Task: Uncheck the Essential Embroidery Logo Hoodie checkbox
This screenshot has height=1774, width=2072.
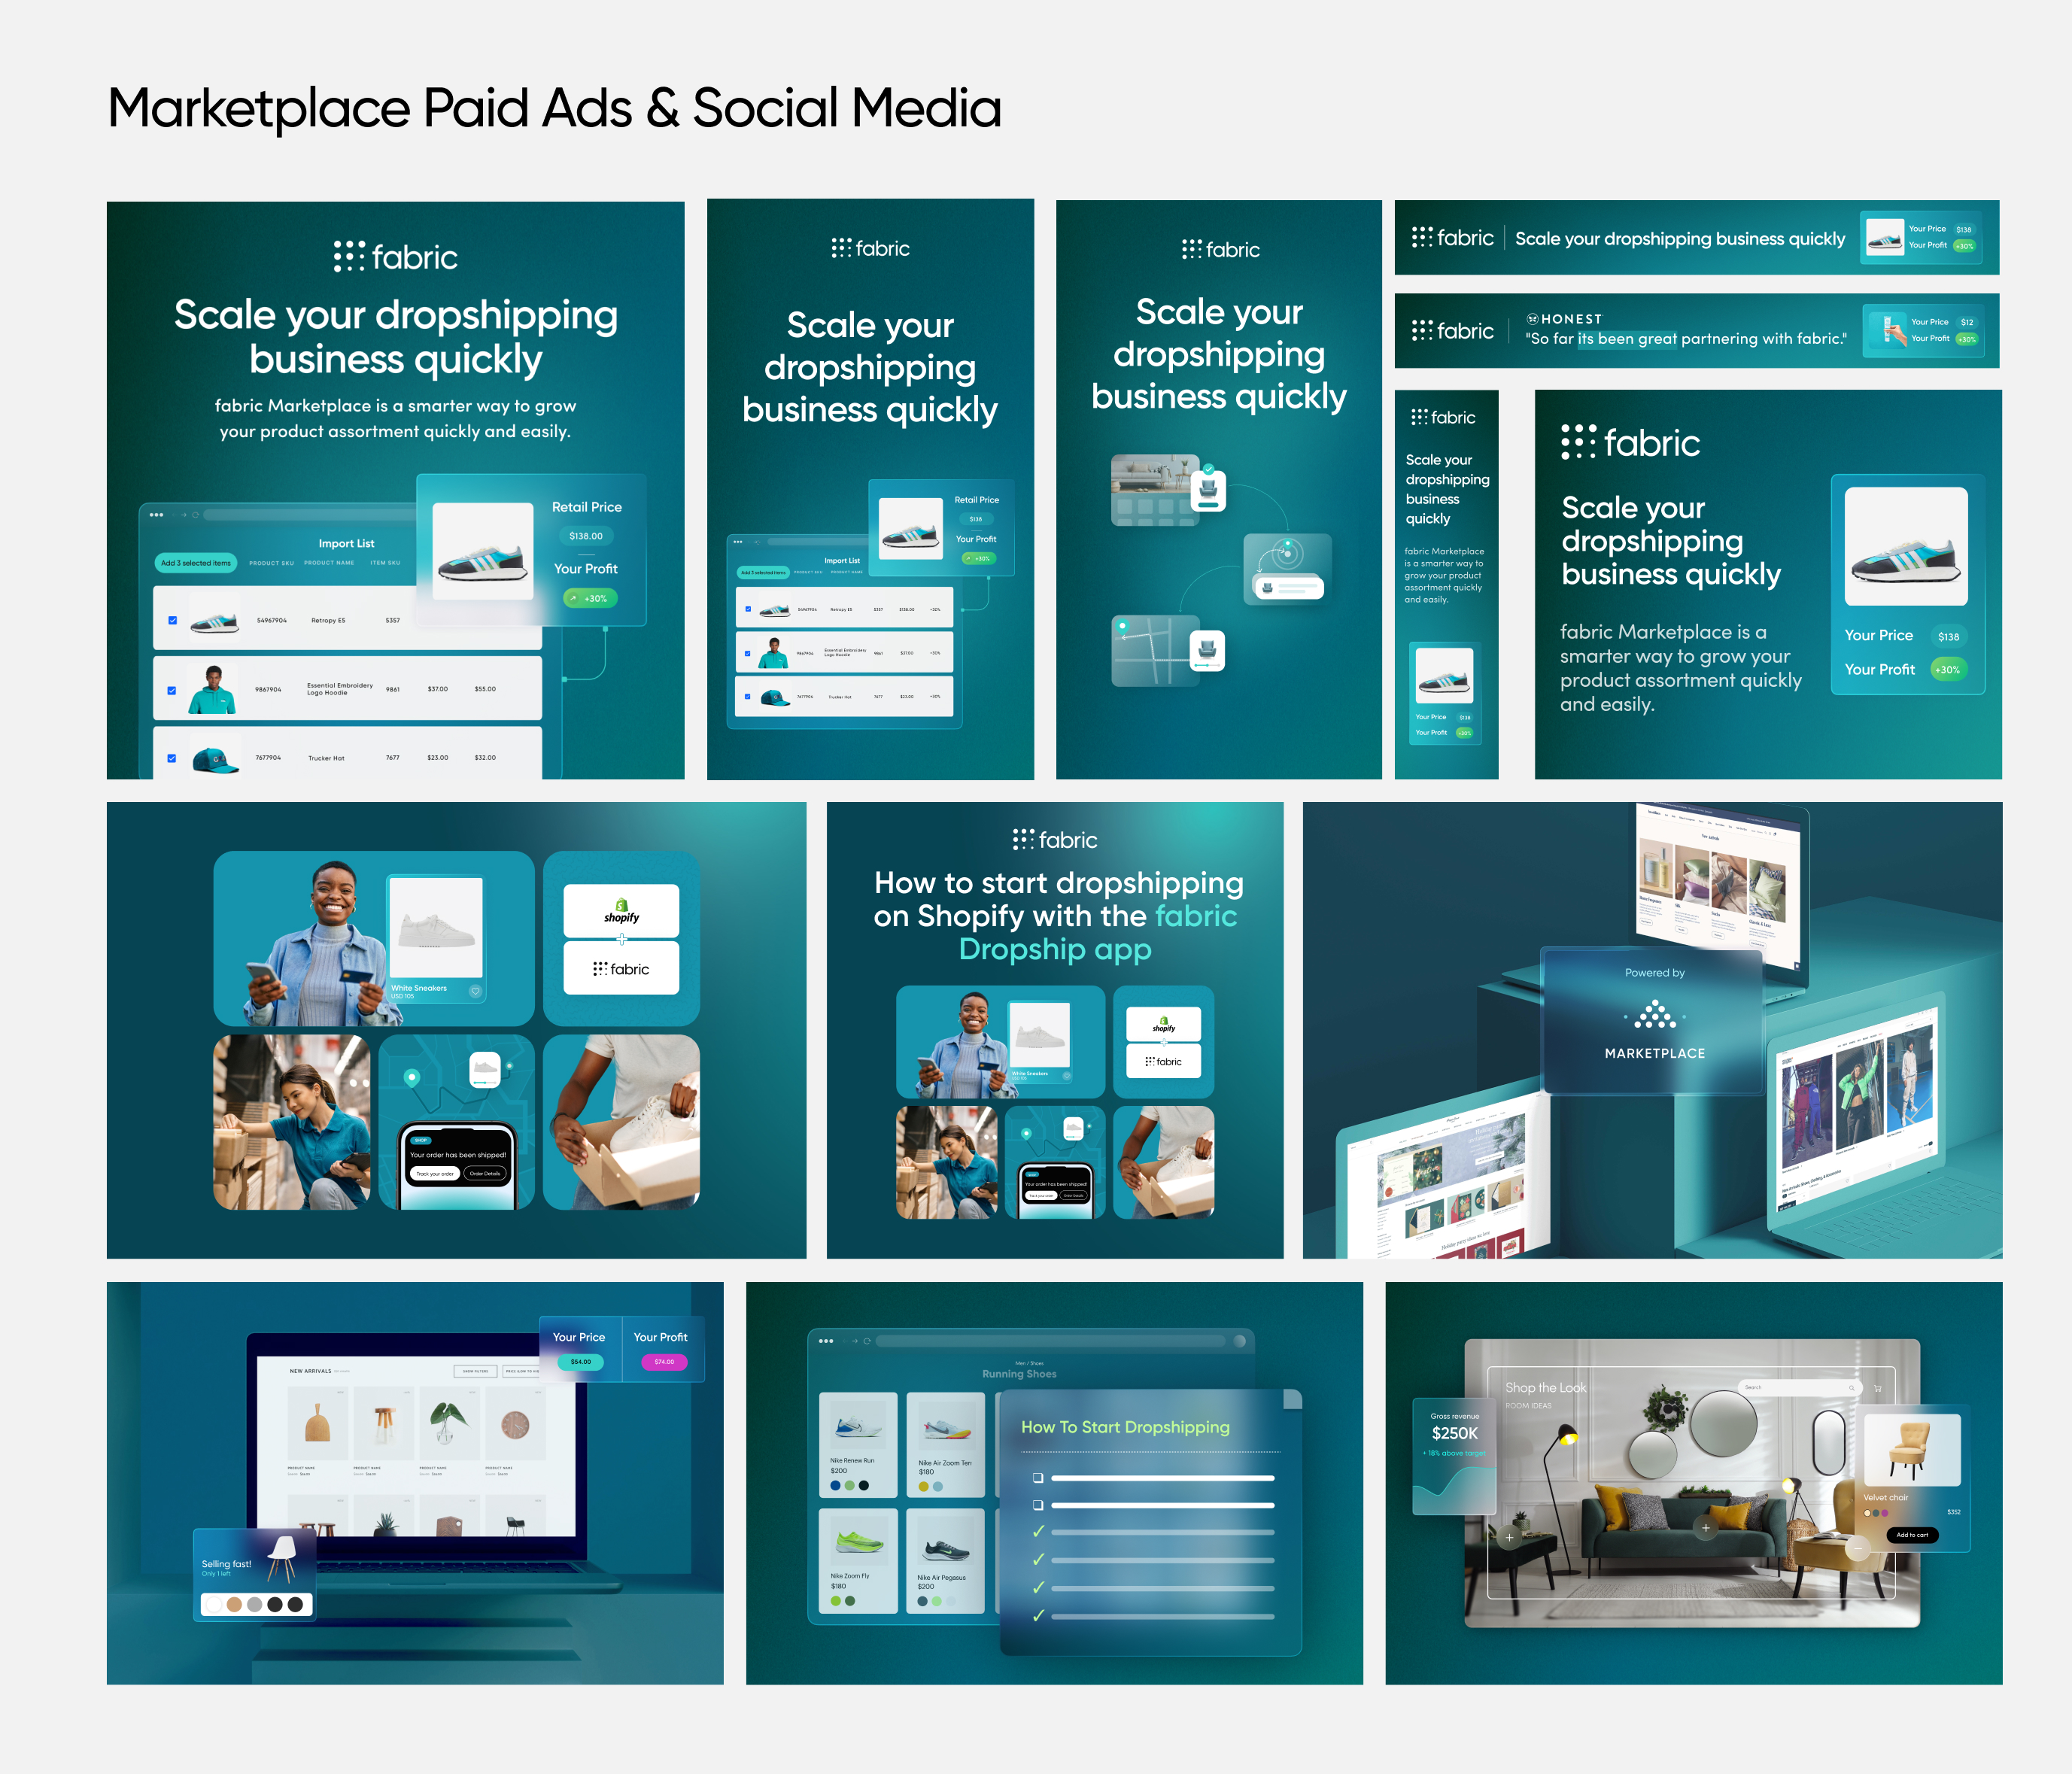Action: point(172,690)
